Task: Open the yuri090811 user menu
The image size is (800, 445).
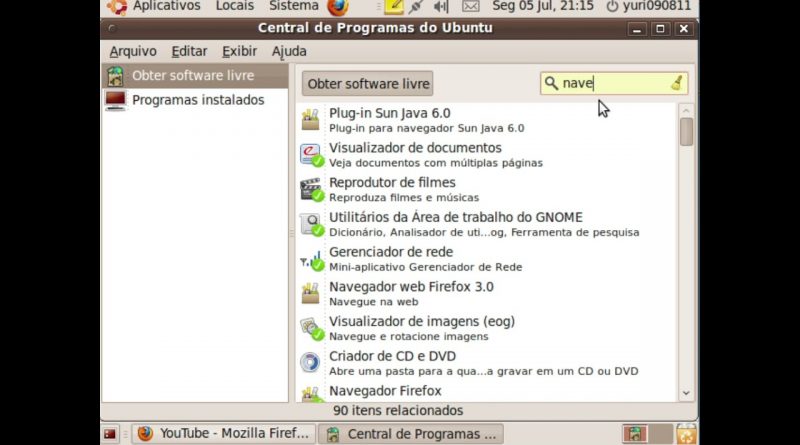Action: point(656,6)
